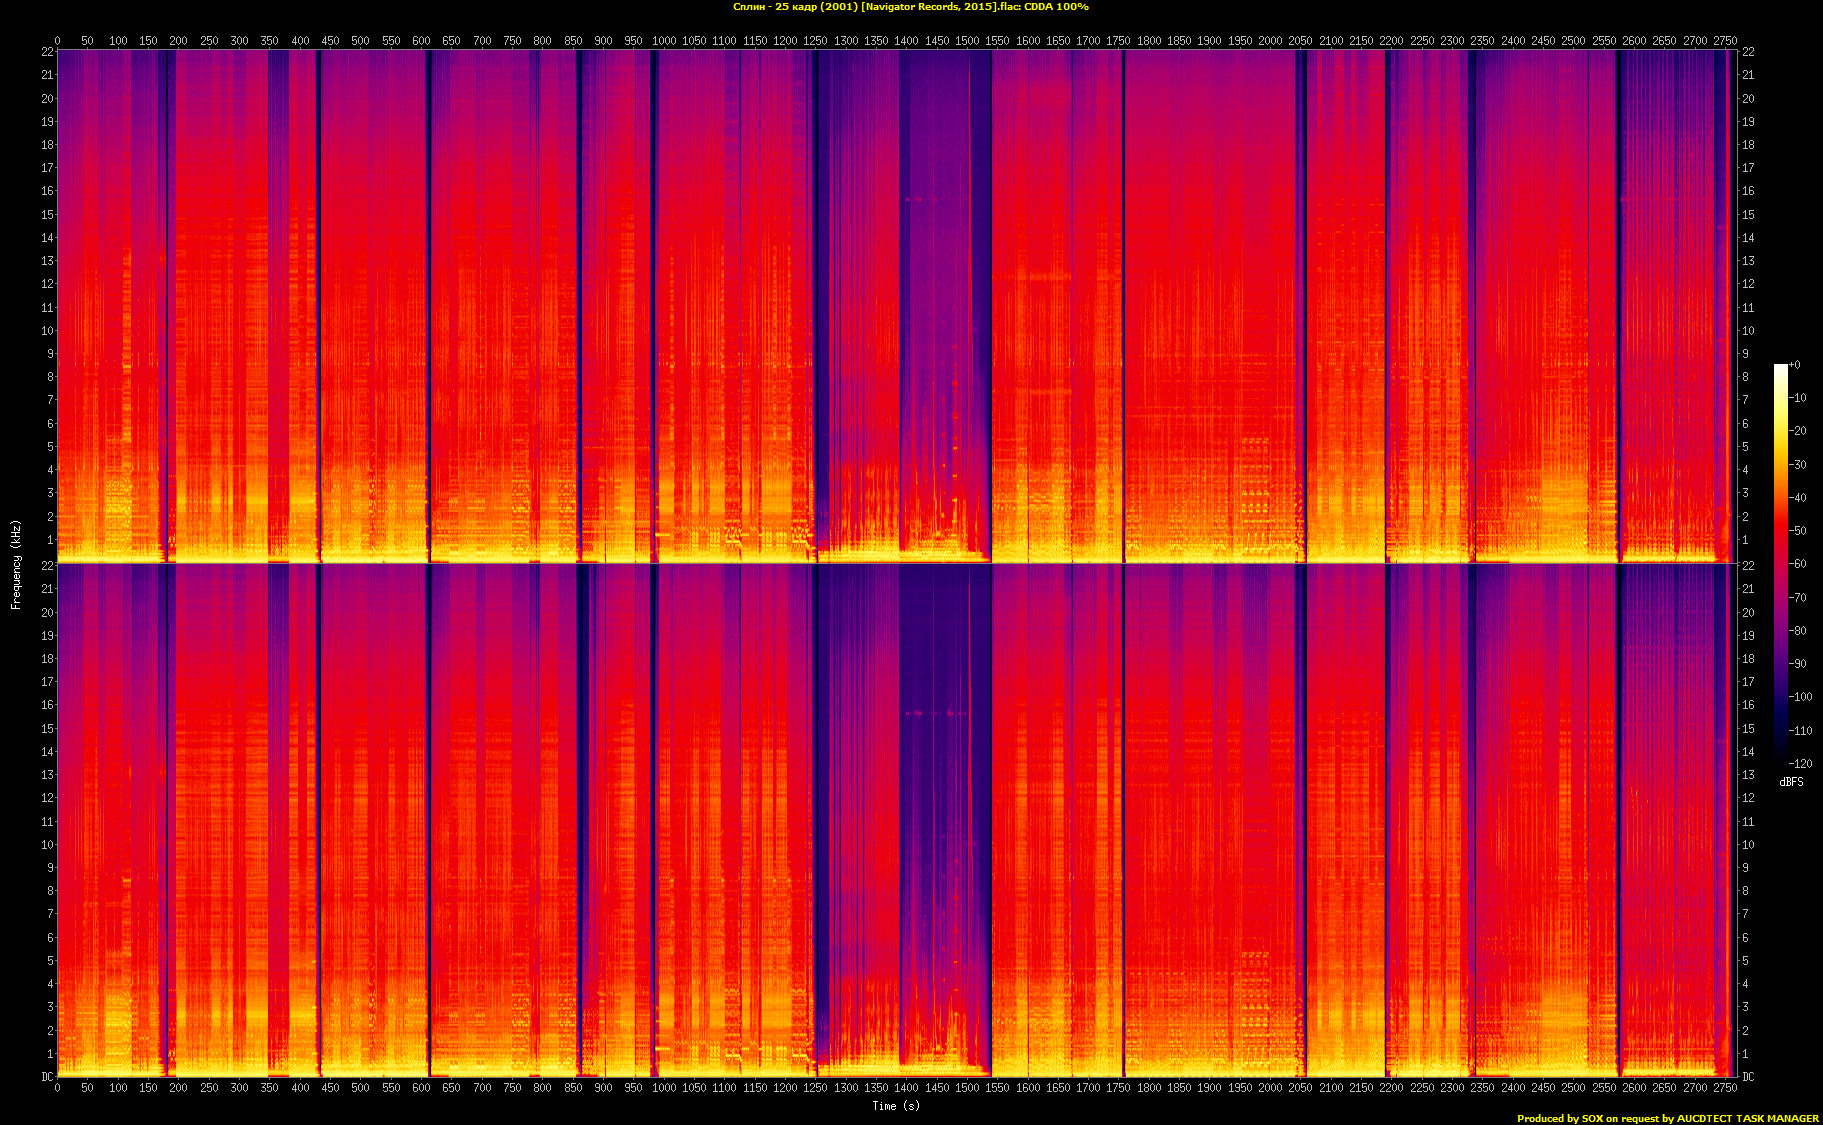
Task: Click the 22 label at top-right frequency axis
Action: [x=1748, y=52]
